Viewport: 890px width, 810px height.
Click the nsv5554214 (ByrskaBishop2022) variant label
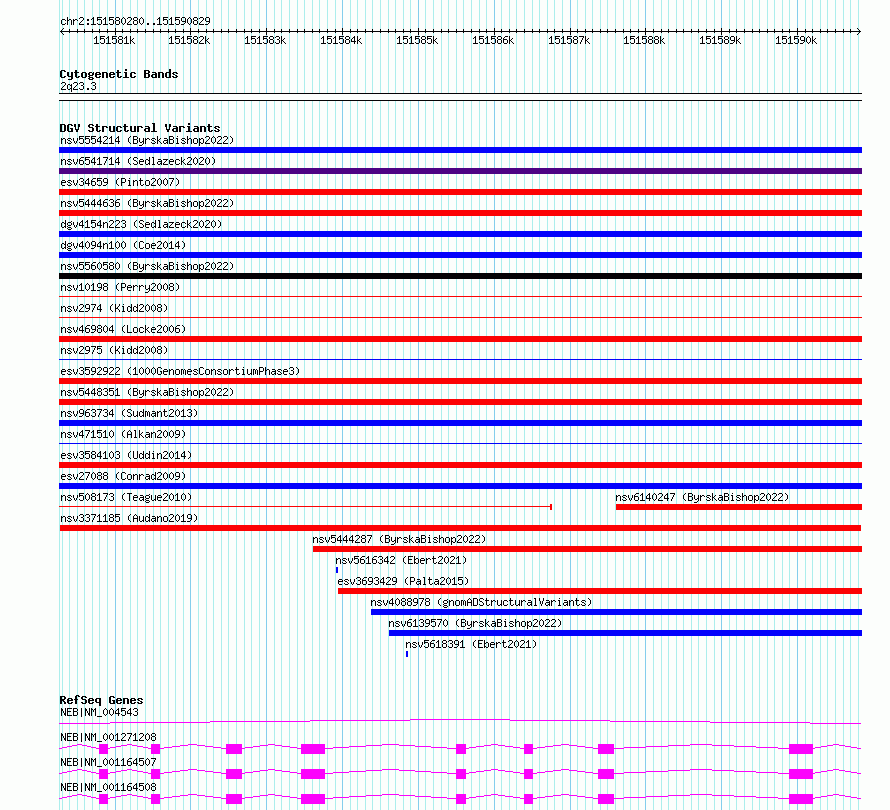(x=147, y=140)
